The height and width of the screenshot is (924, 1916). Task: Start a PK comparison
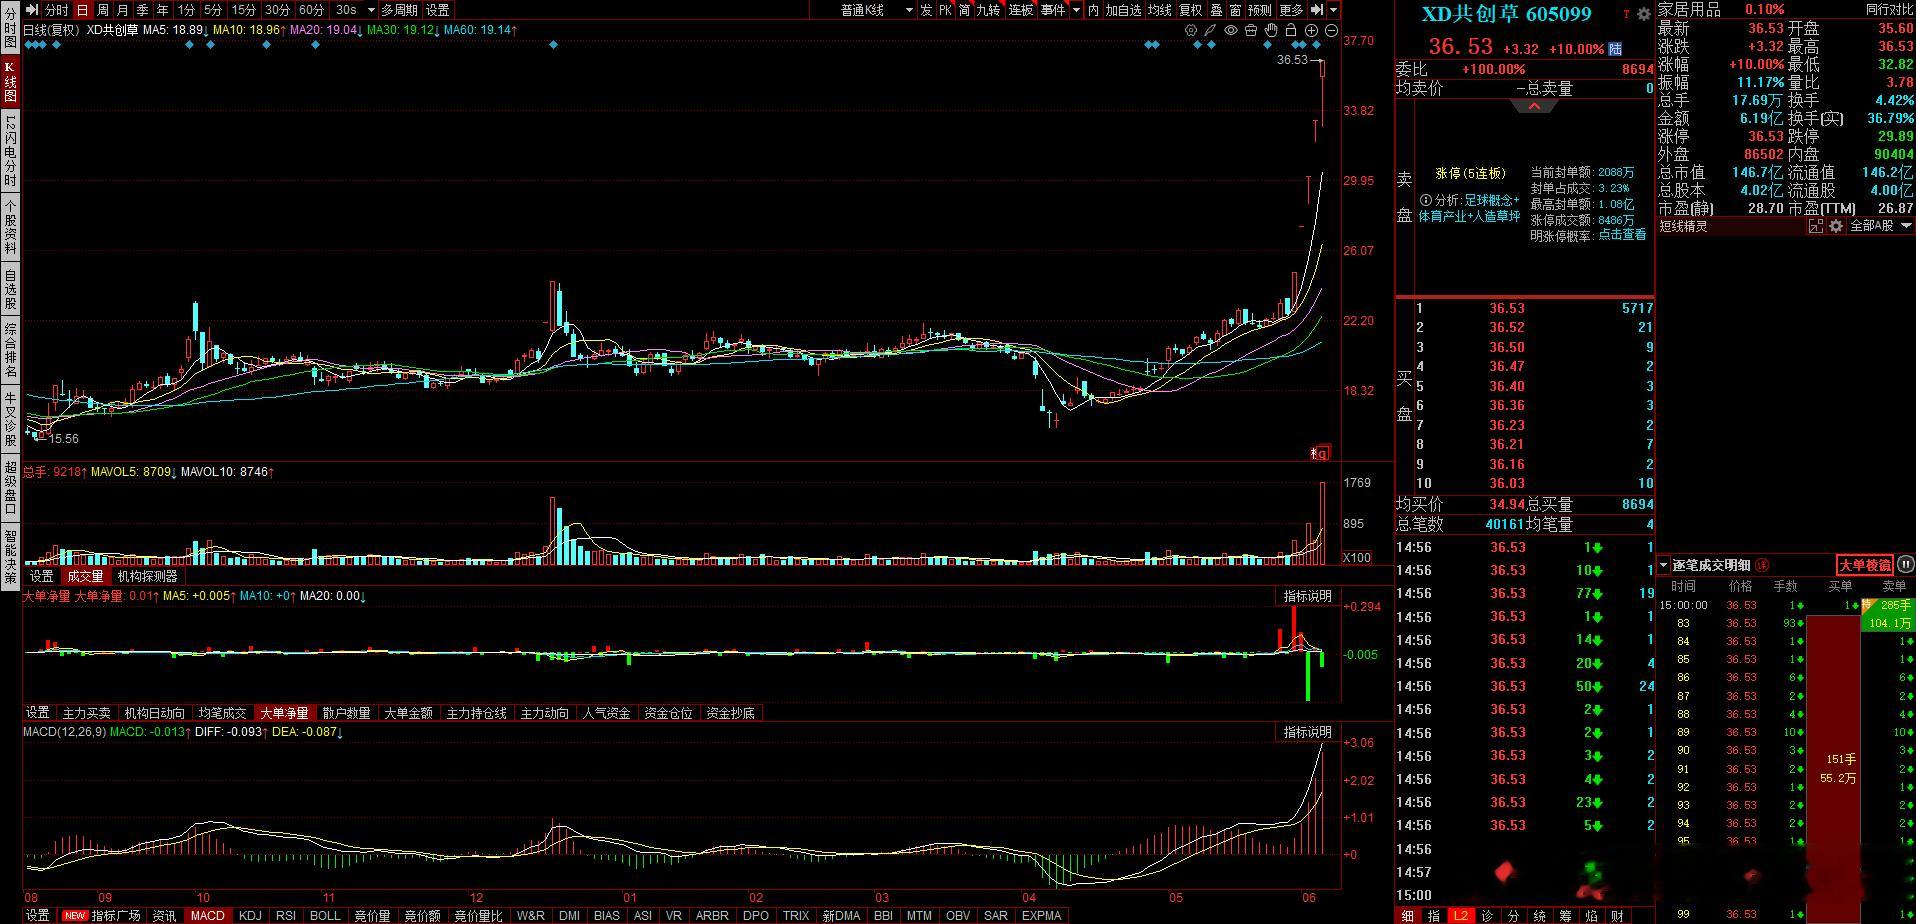(945, 9)
